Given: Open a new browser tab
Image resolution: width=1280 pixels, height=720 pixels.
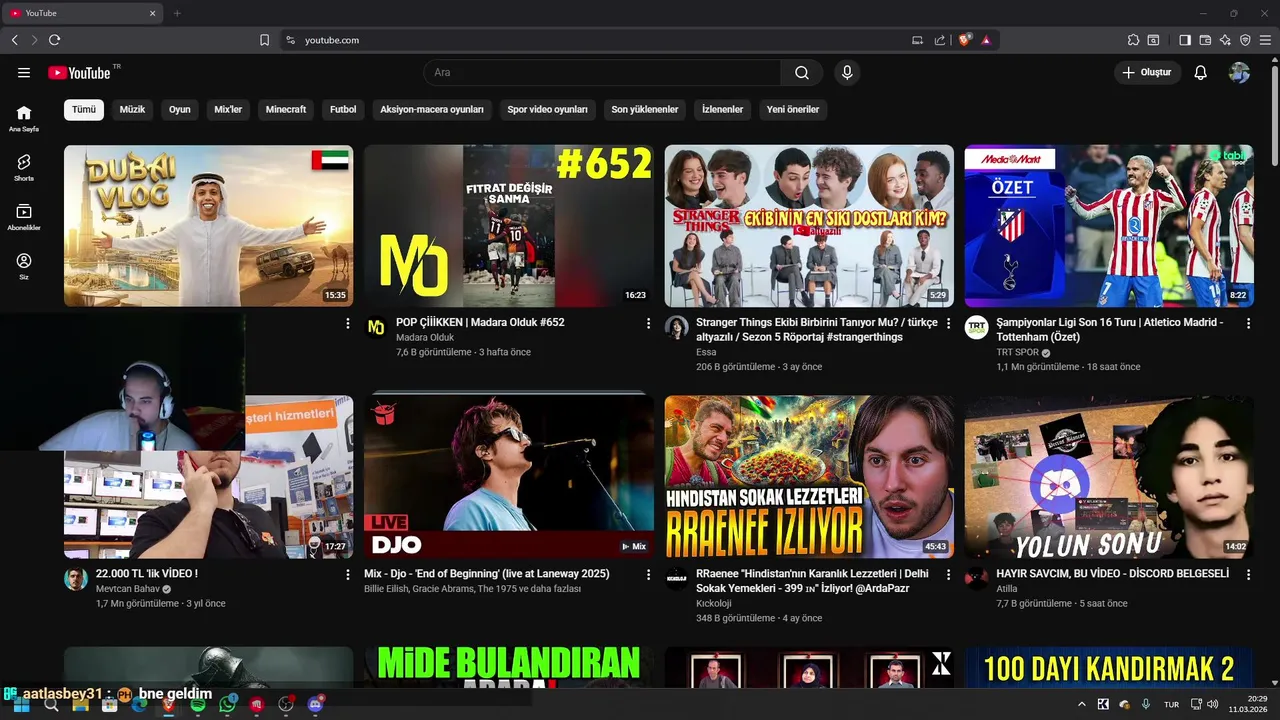Looking at the screenshot, I should click(x=177, y=13).
